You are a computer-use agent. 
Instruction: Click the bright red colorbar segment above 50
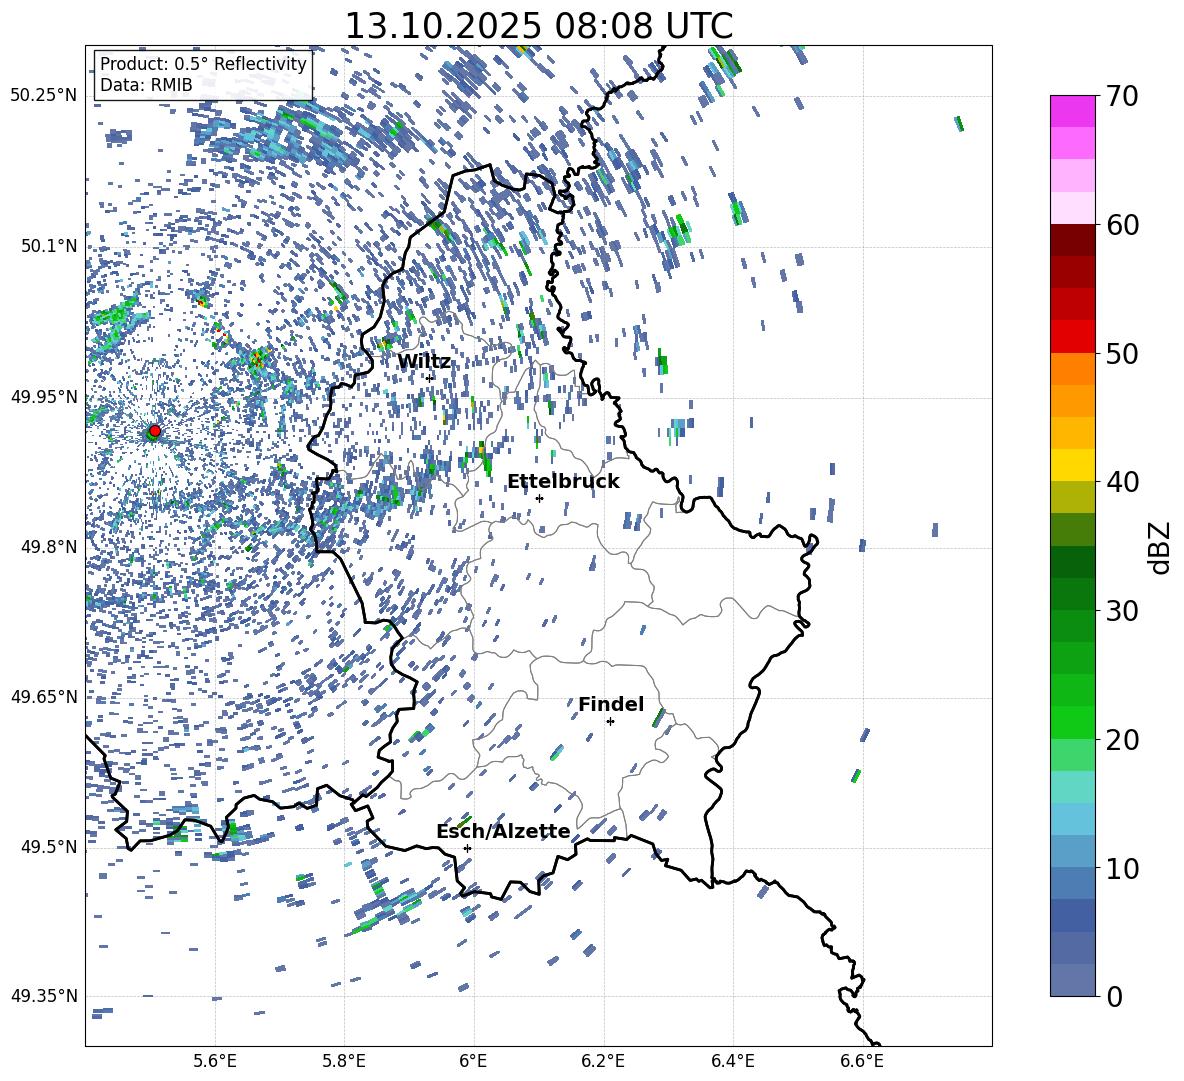pyautogui.click(x=1072, y=337)
